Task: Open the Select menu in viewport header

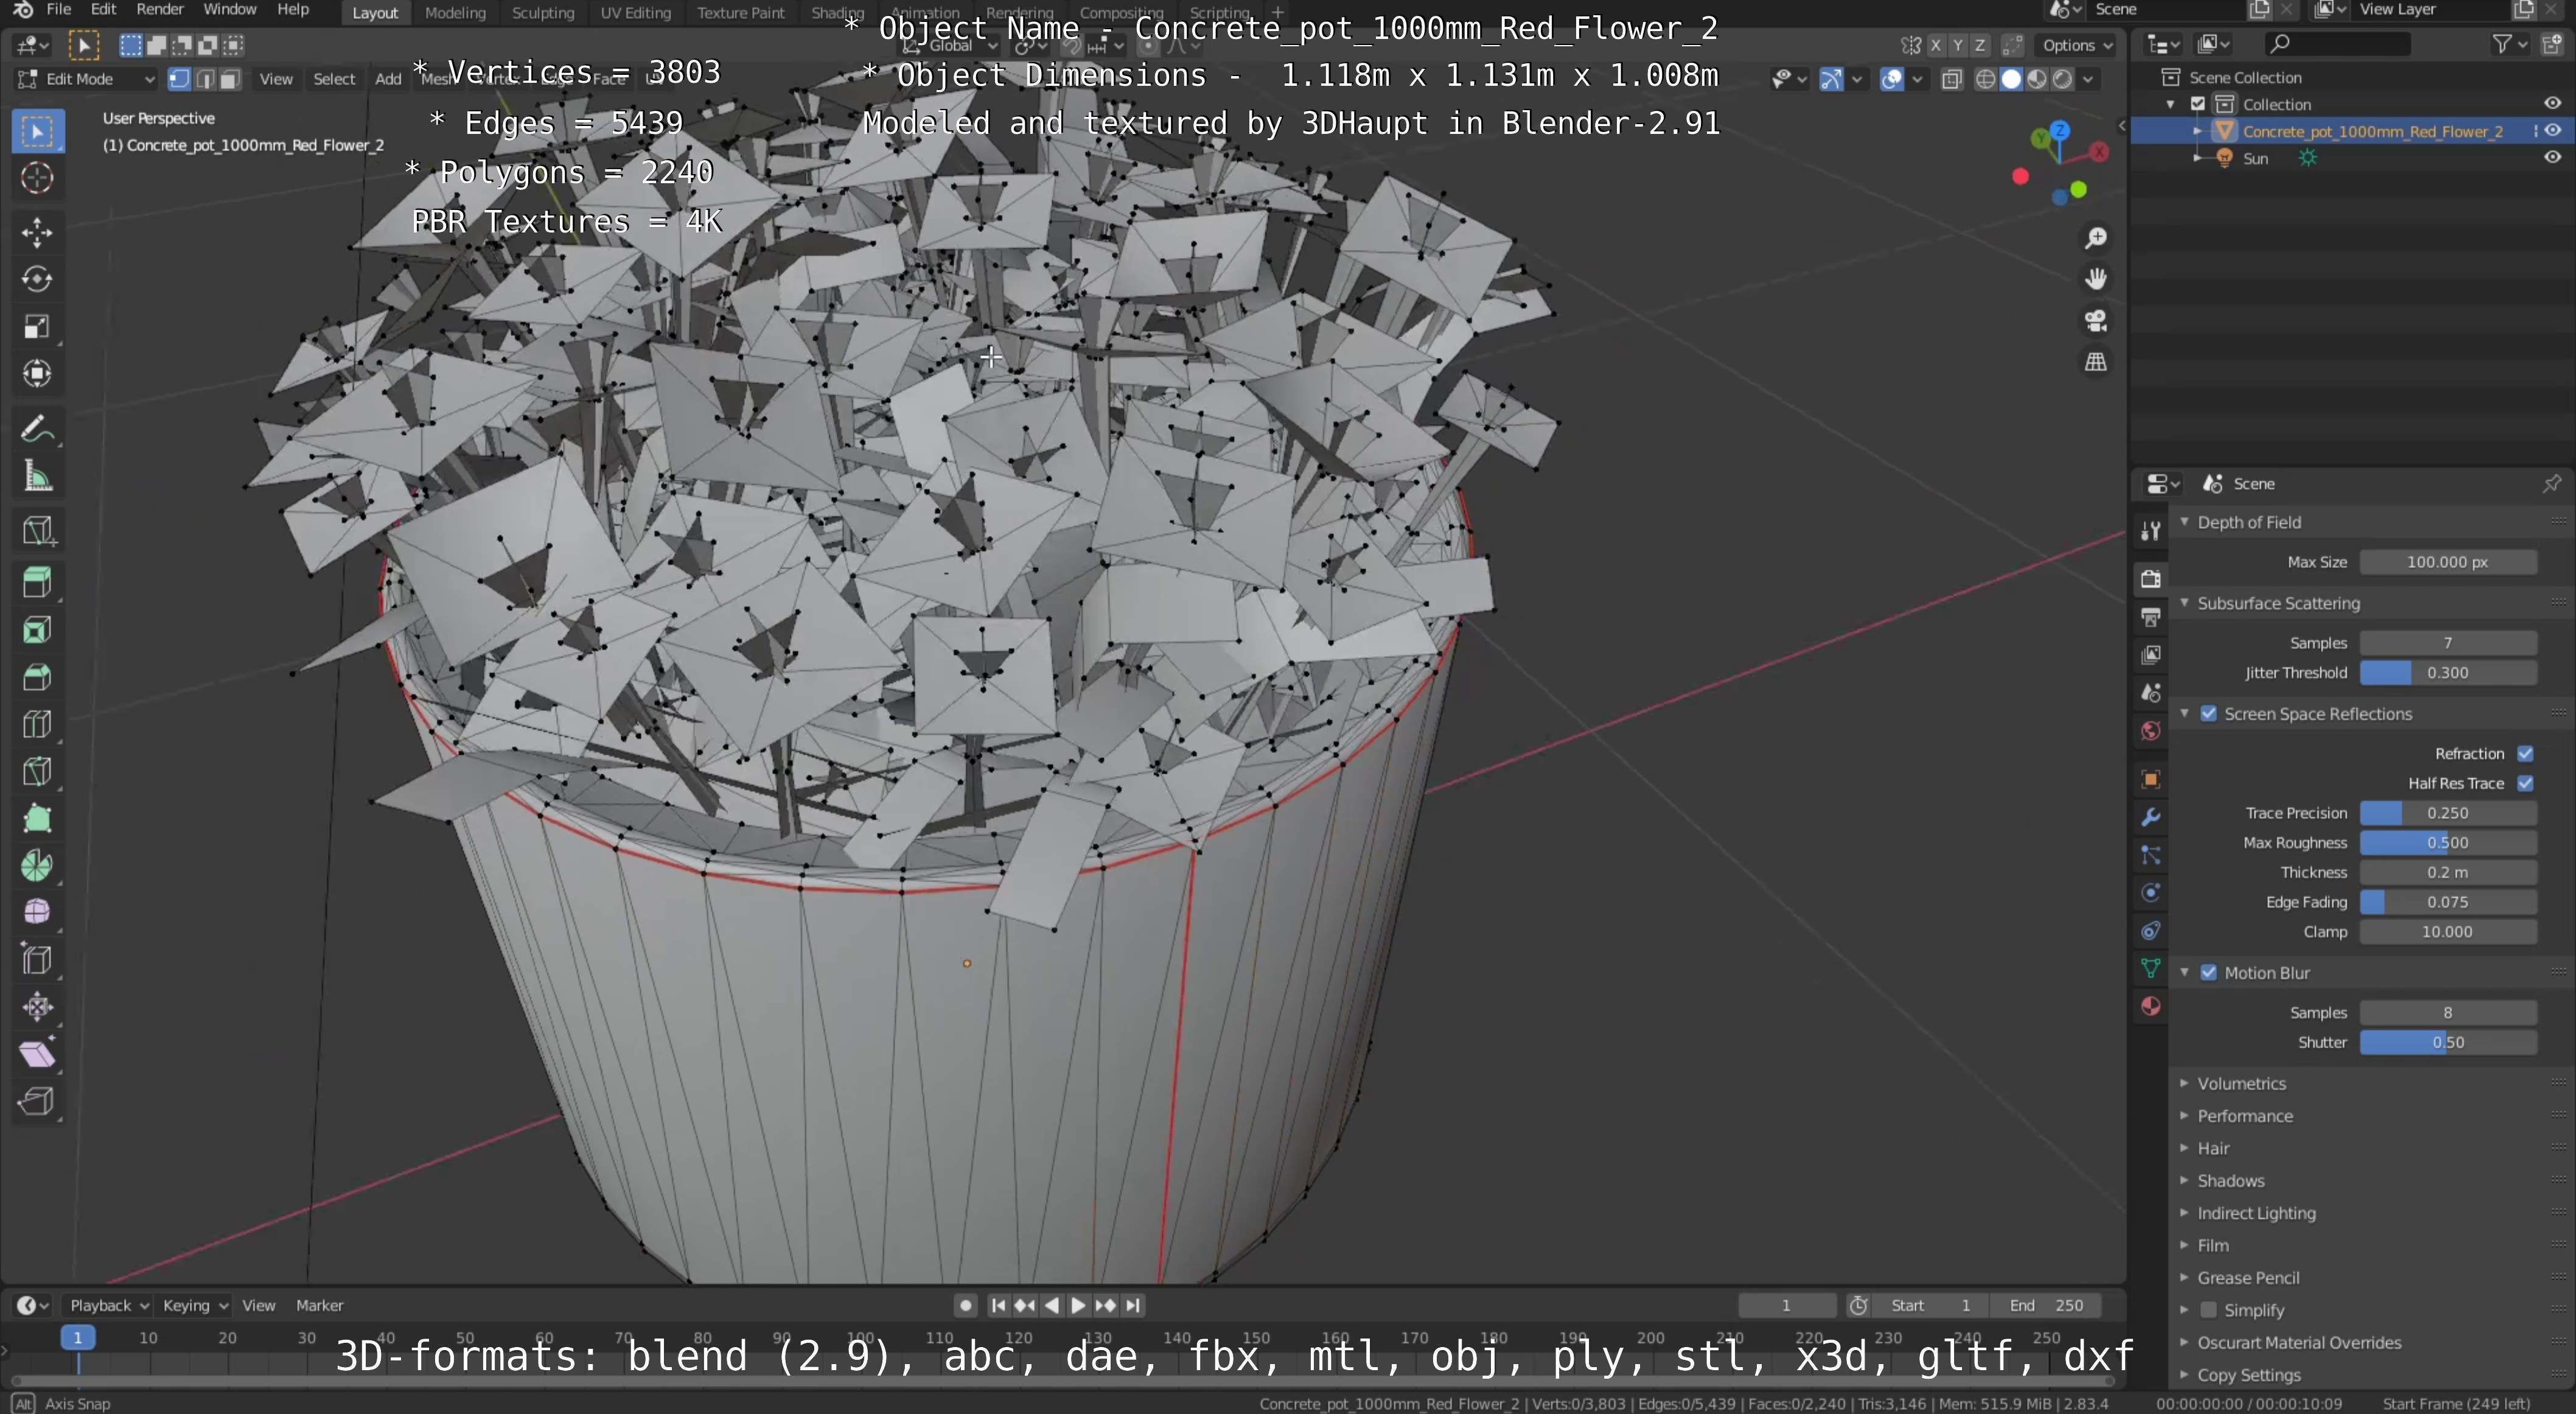Action: click(x=334, y=79)
